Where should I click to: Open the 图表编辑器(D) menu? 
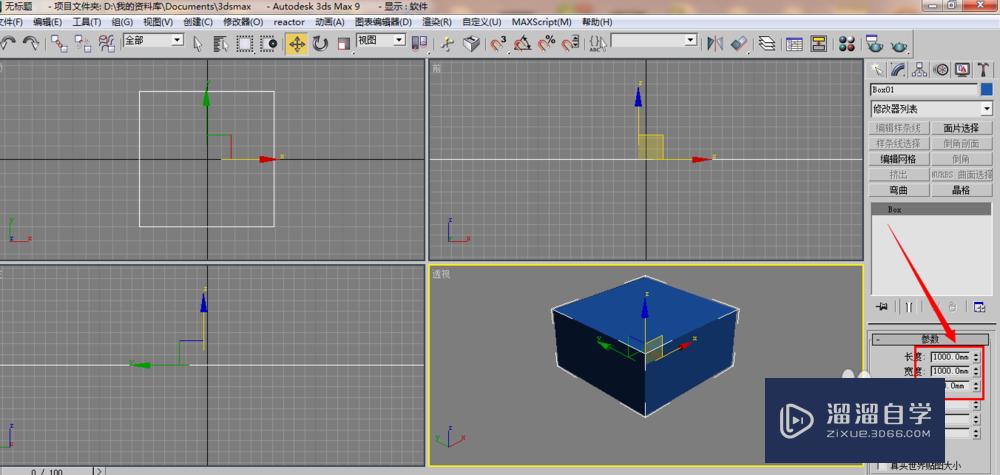click(383, 22)
